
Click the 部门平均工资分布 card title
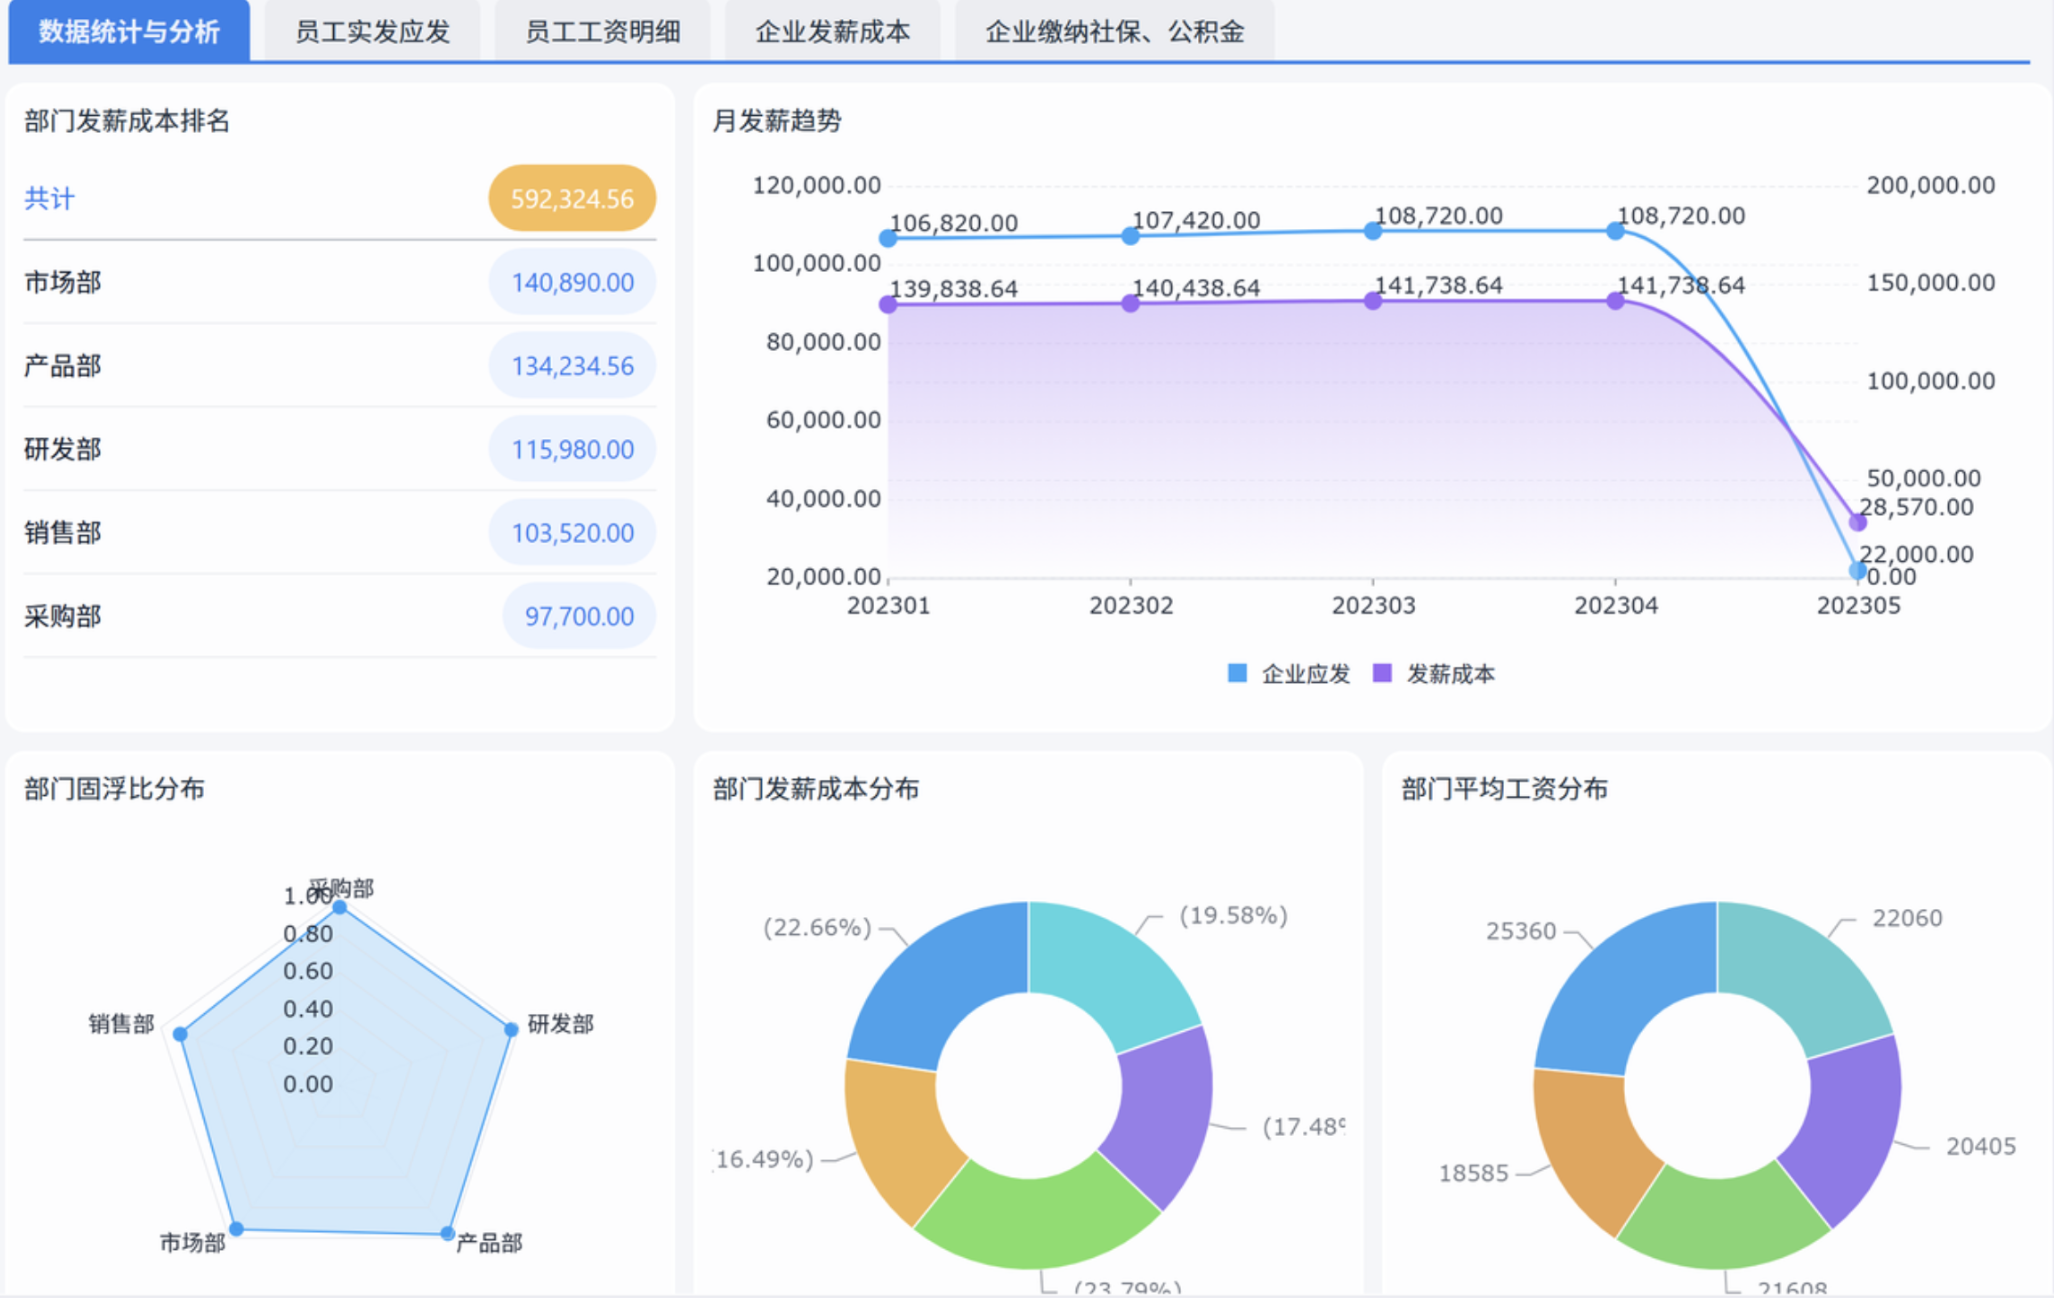pyautogui.click(x=1505, y=789)
